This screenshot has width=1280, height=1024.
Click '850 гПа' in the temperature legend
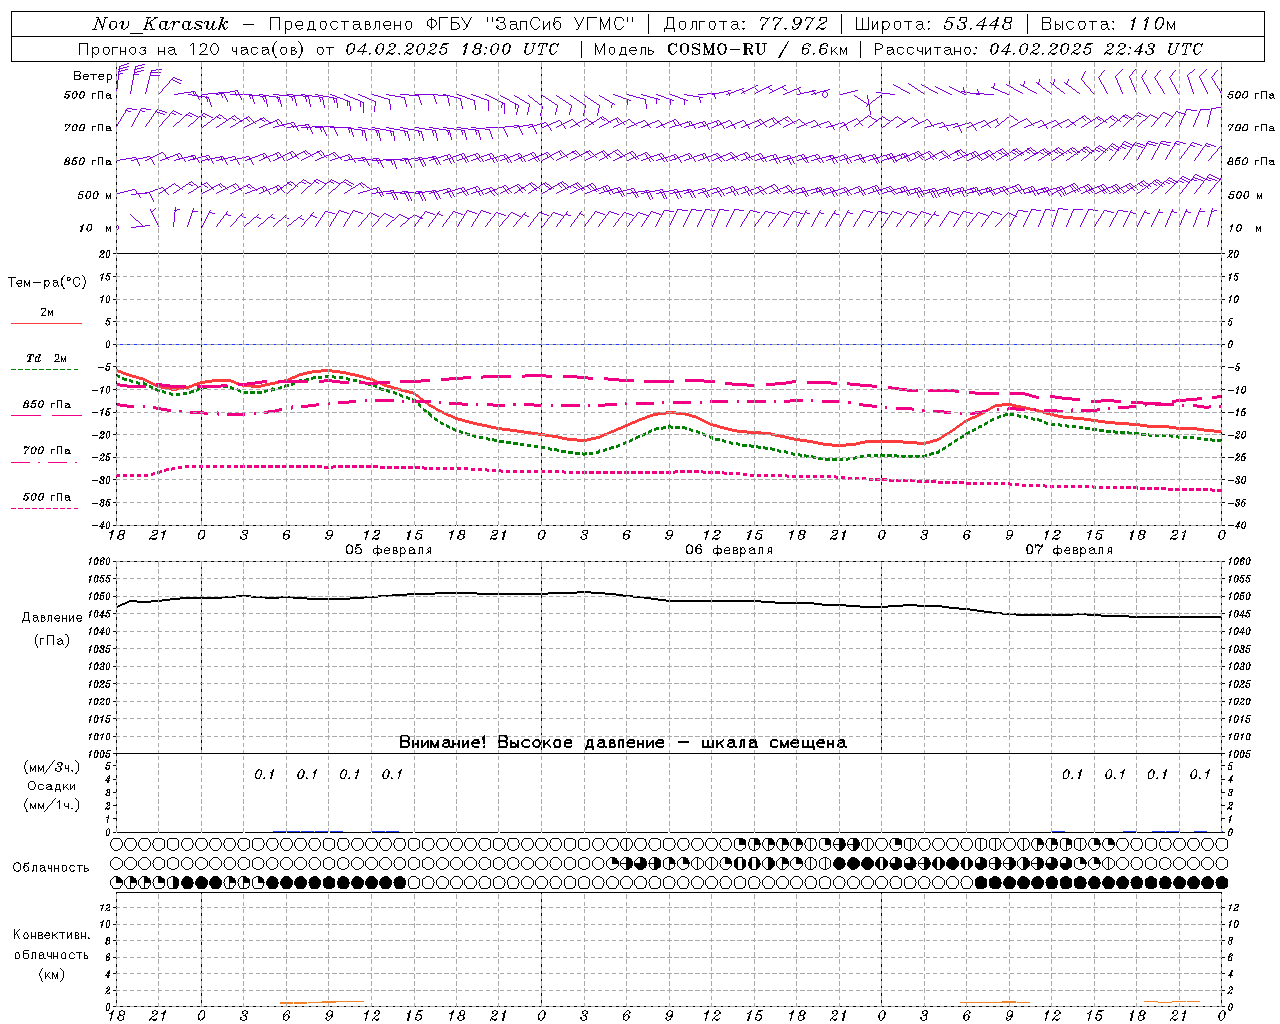[x=47, y=405]
